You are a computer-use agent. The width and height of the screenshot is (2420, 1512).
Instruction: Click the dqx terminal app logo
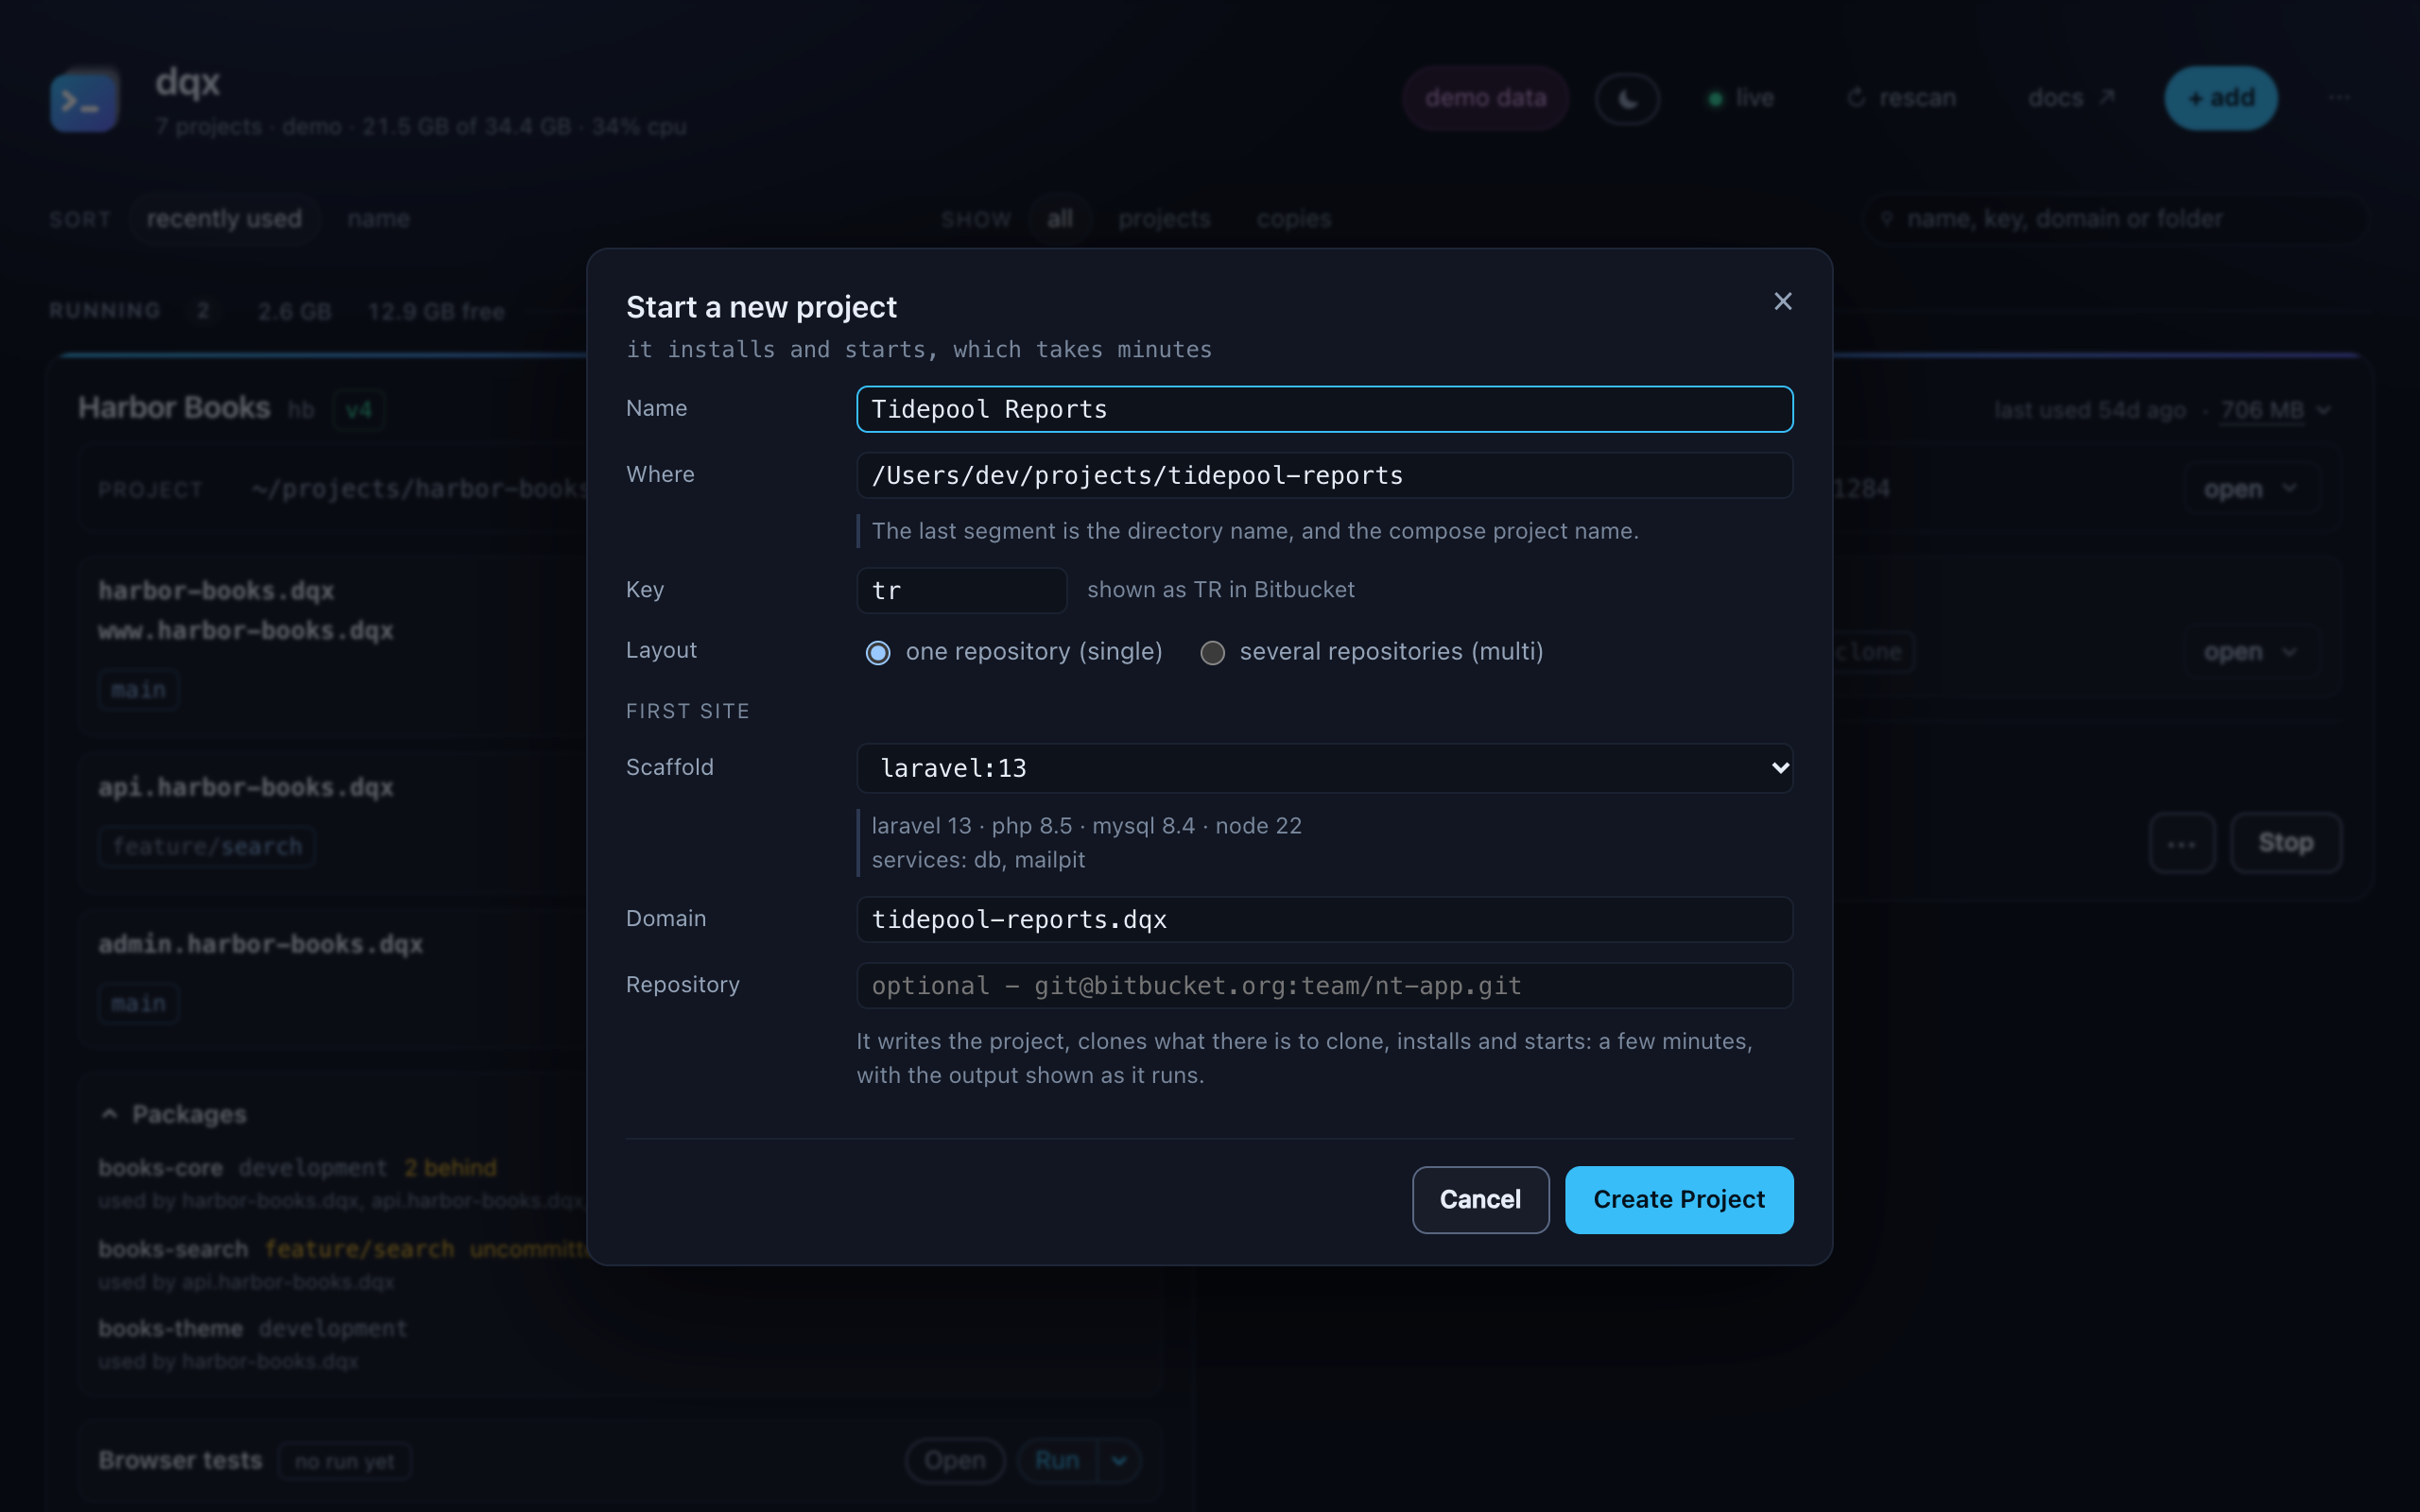coord(85,99)
